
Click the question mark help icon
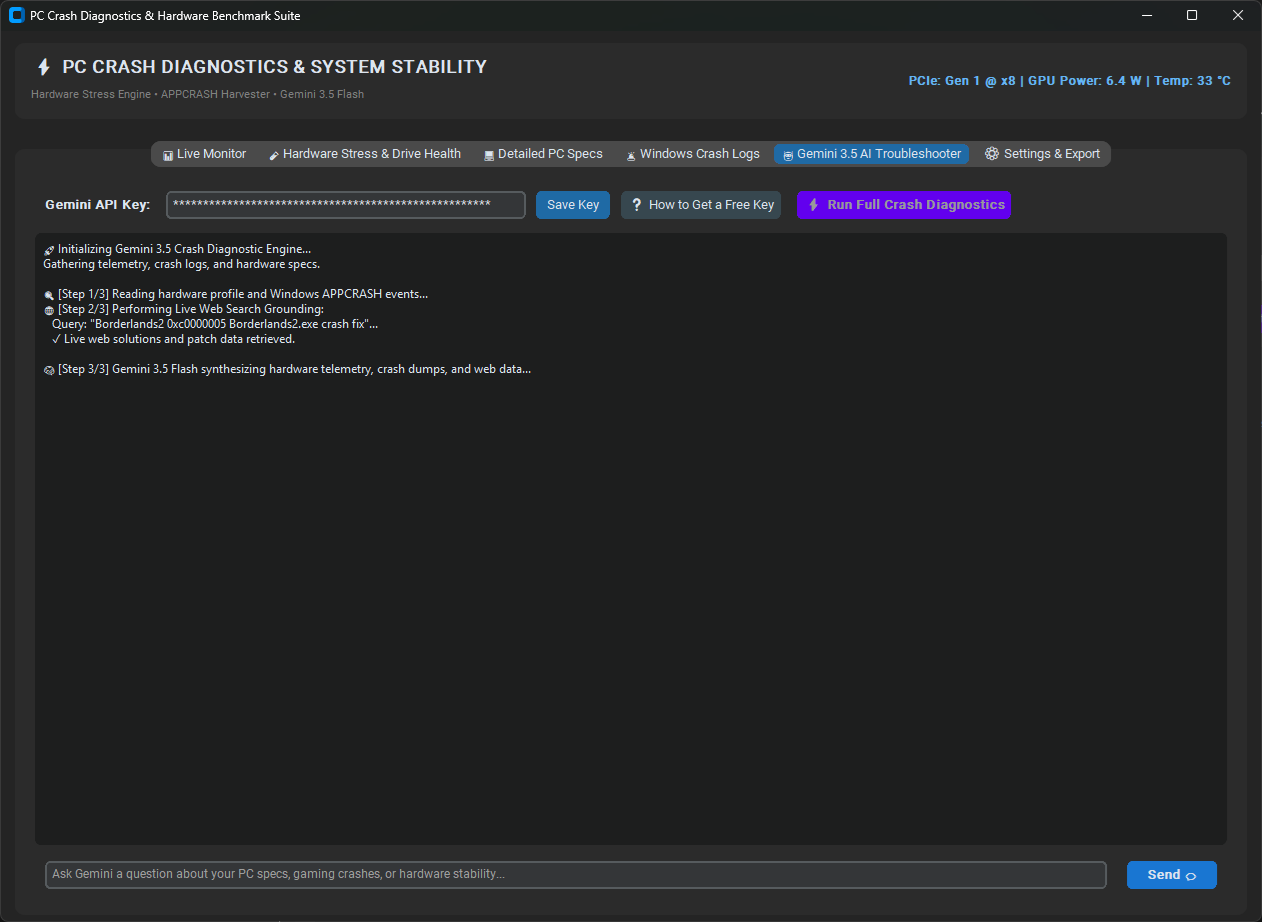636,205
